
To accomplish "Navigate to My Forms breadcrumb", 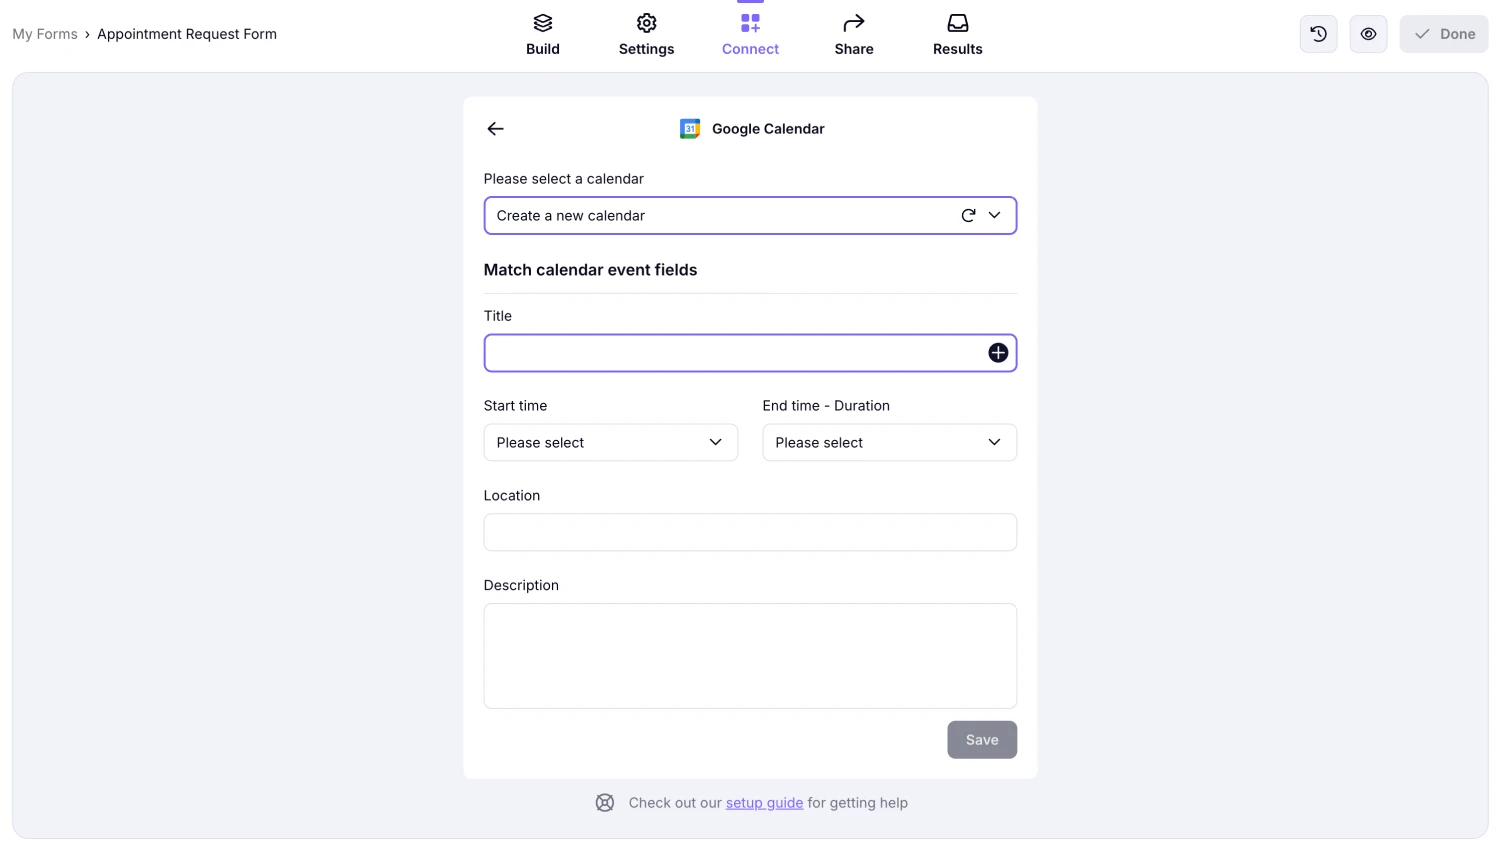I will (44, 33).
